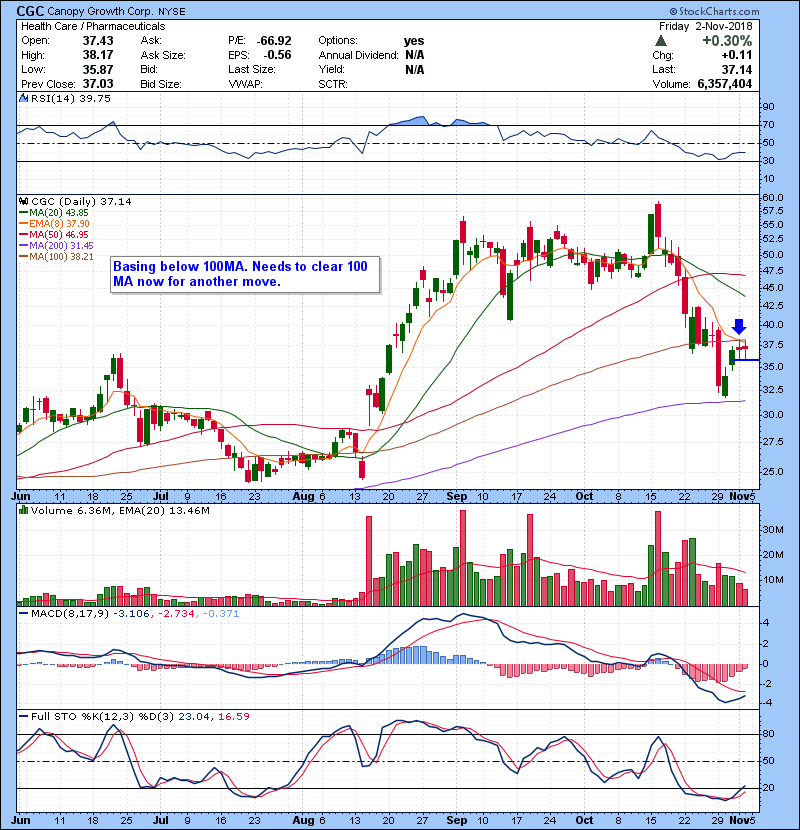The image size is (800, 830).
Task: Click the 60.0 price axis label
Action: [773, 197]
